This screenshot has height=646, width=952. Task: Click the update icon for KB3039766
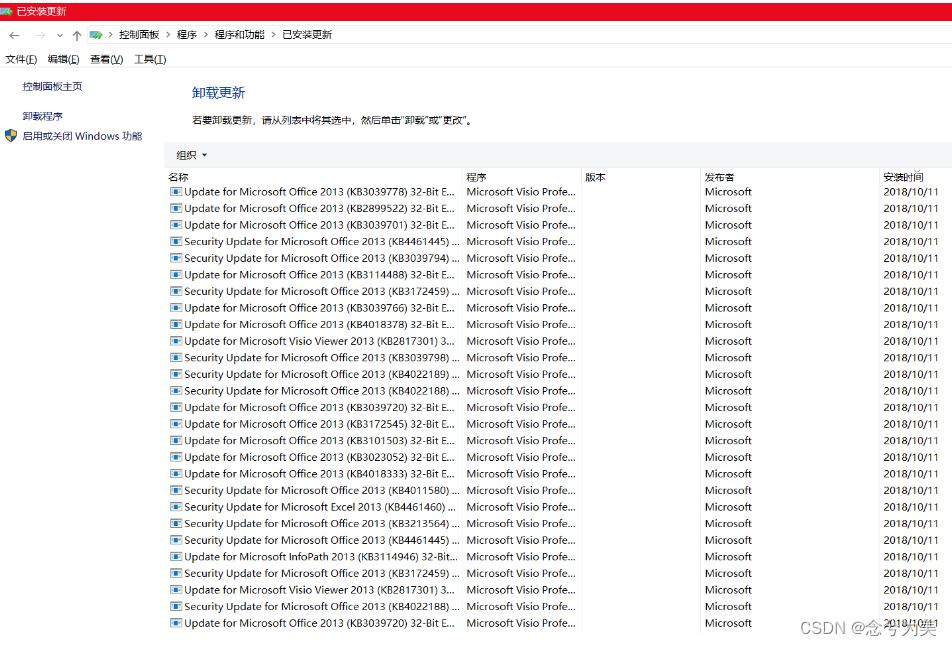pyautogui.click(x=175, y=308)
